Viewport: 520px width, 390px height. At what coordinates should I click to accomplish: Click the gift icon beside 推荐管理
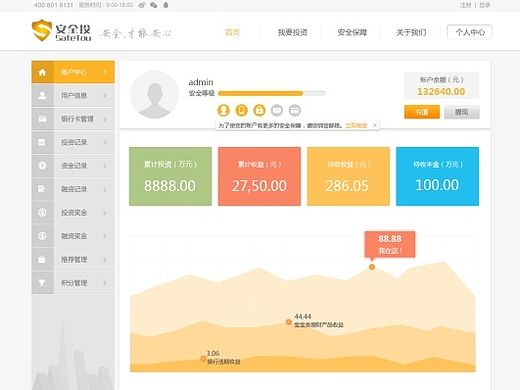coord(42,259)
